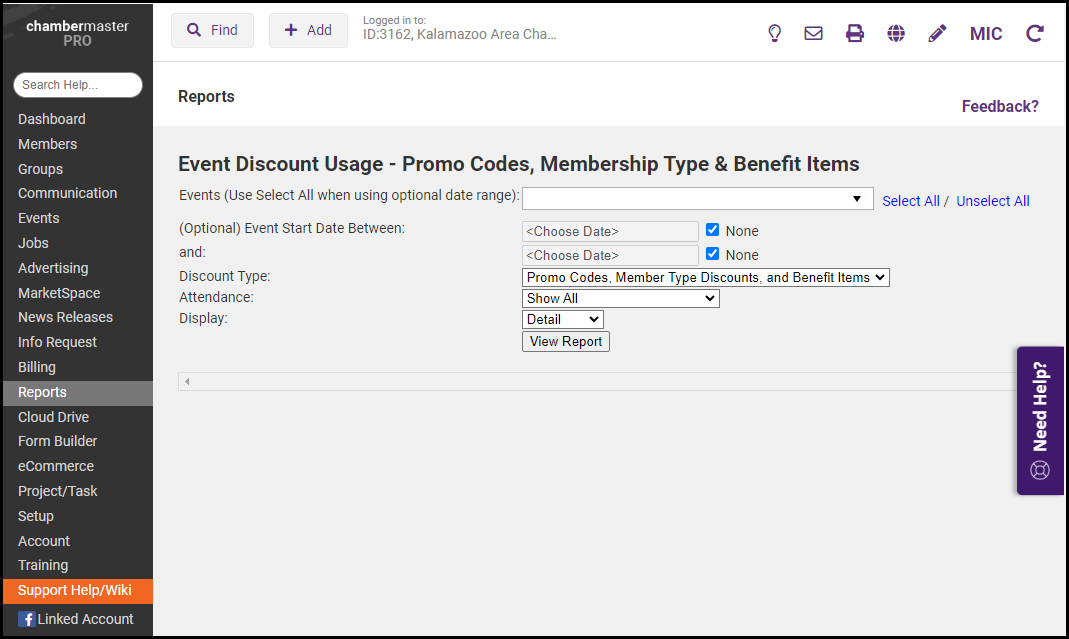Toggle None checkbox for end date
1069x639 pixels.
713,254
